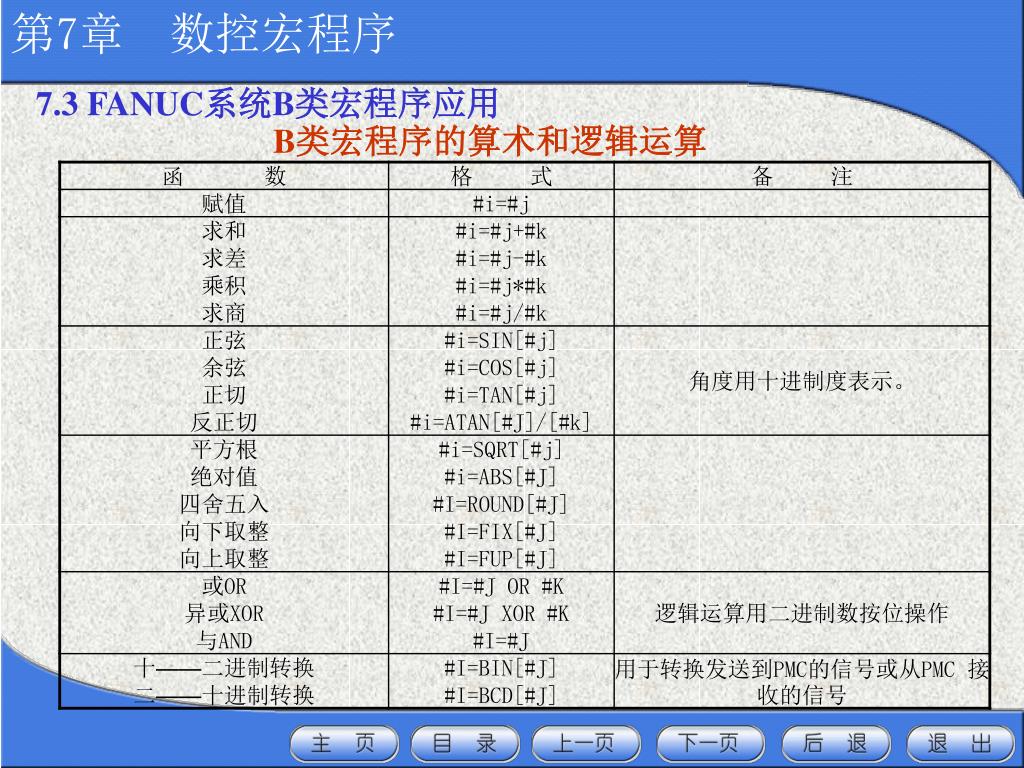The height and width of the screenshot is (768, 1024).
Task: Select the format #i=#j
Action: coord(501,204)
